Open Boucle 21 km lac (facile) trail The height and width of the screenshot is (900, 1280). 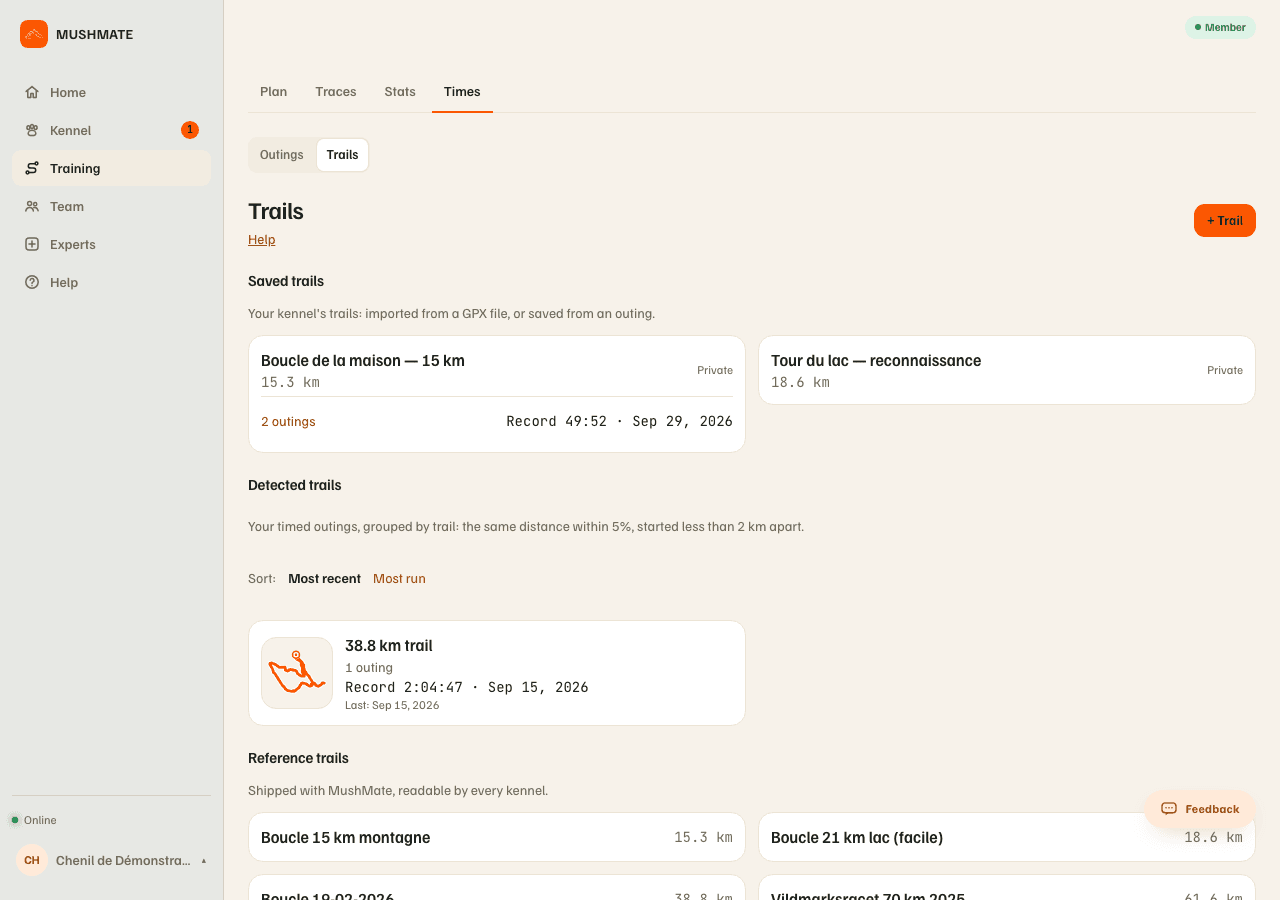(1007, 837)
